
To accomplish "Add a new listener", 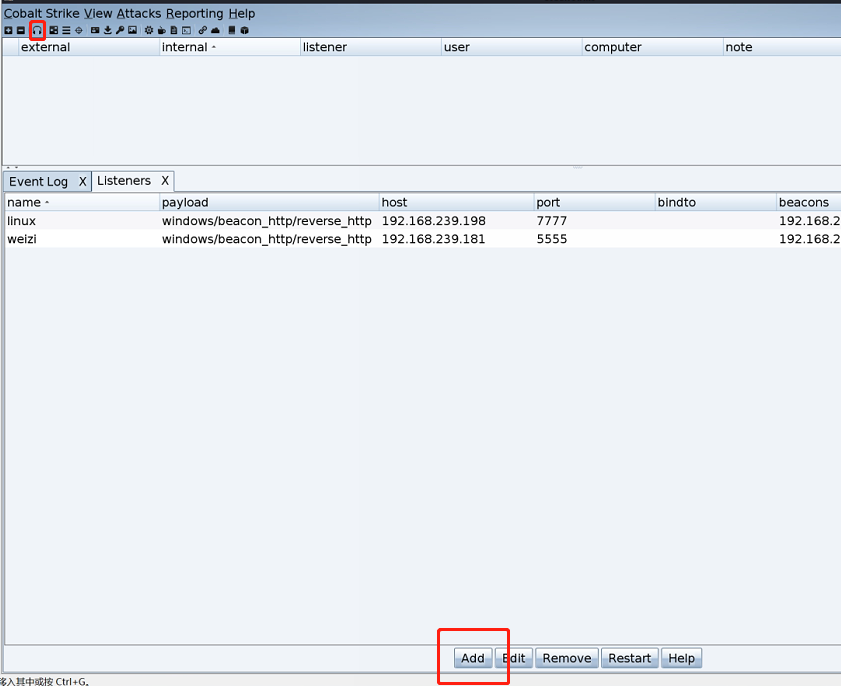I will pos(473,658).
